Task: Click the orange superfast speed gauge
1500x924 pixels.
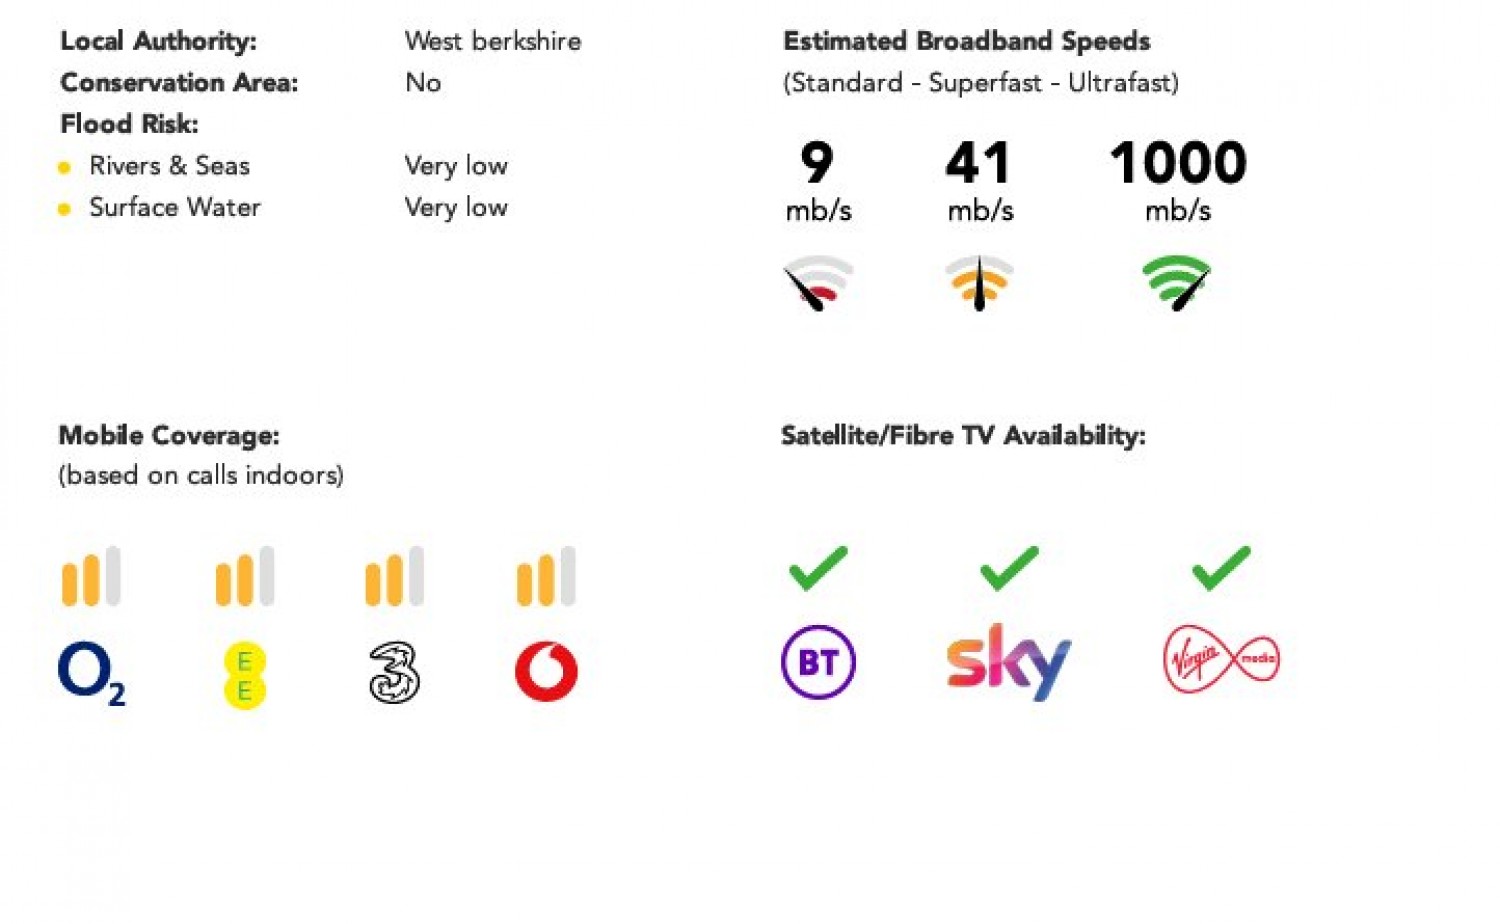Action: pyautogui.click(x=980, y=283)
